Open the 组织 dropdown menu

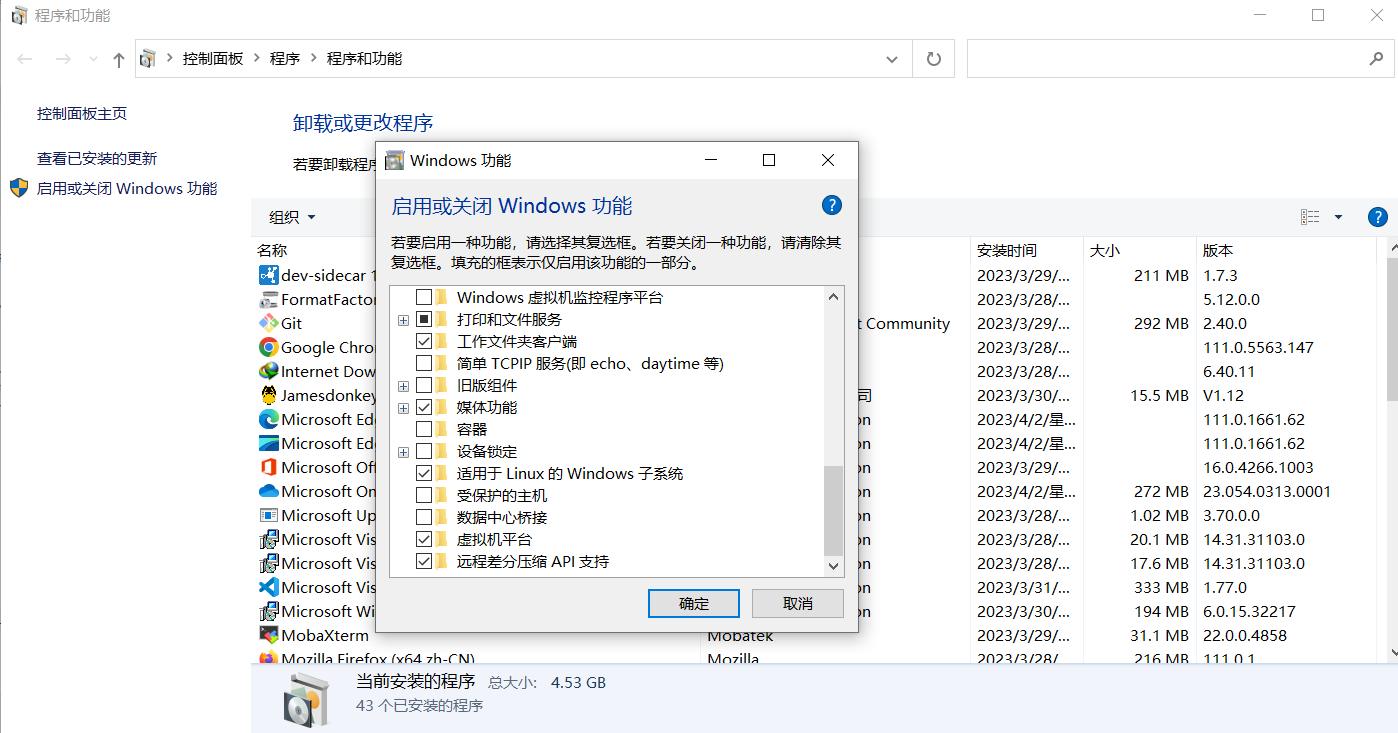tap(292, 217)
